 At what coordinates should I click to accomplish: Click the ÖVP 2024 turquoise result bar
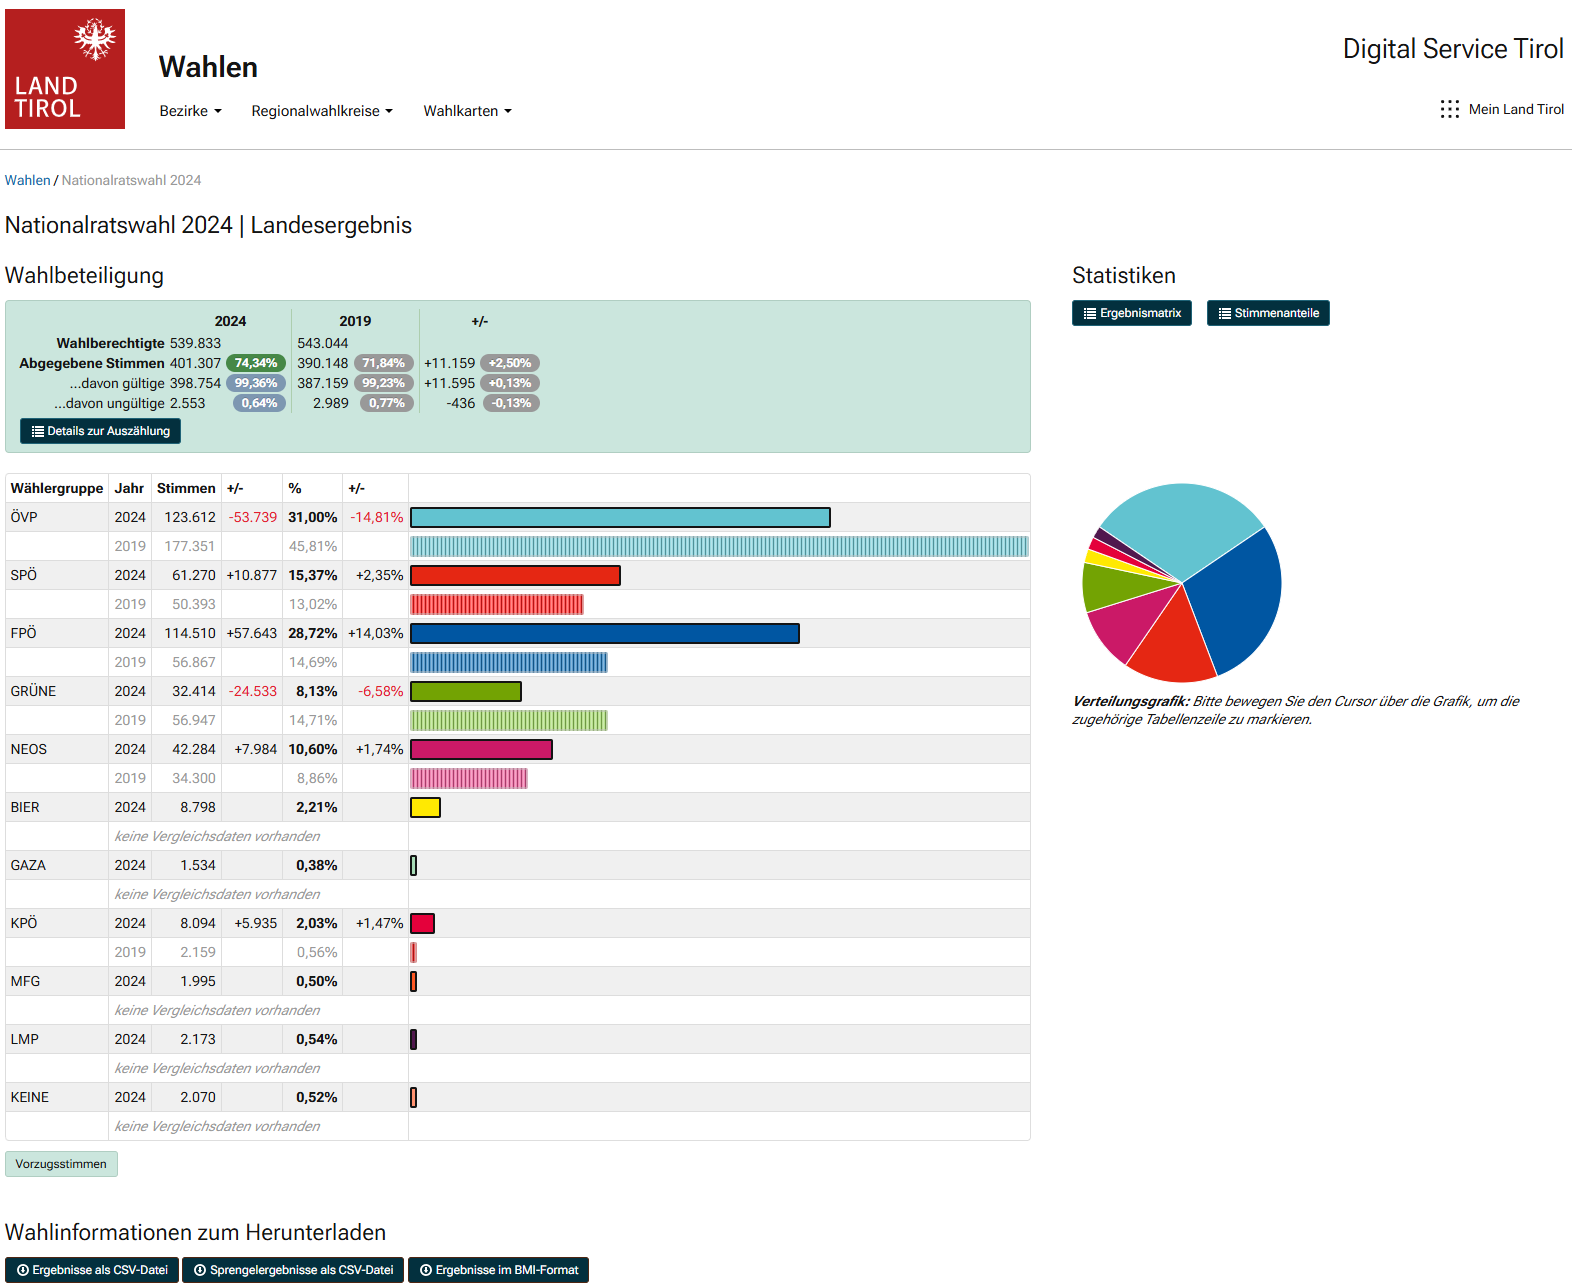620,517
